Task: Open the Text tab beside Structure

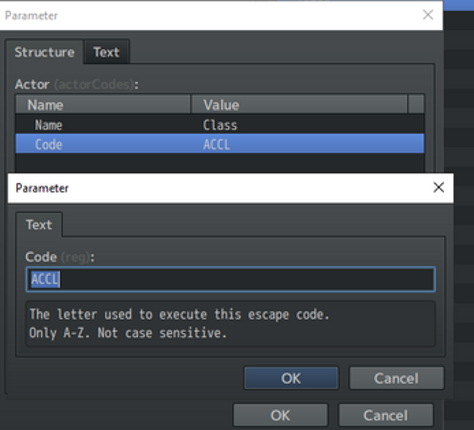Action: coord(106,52)
